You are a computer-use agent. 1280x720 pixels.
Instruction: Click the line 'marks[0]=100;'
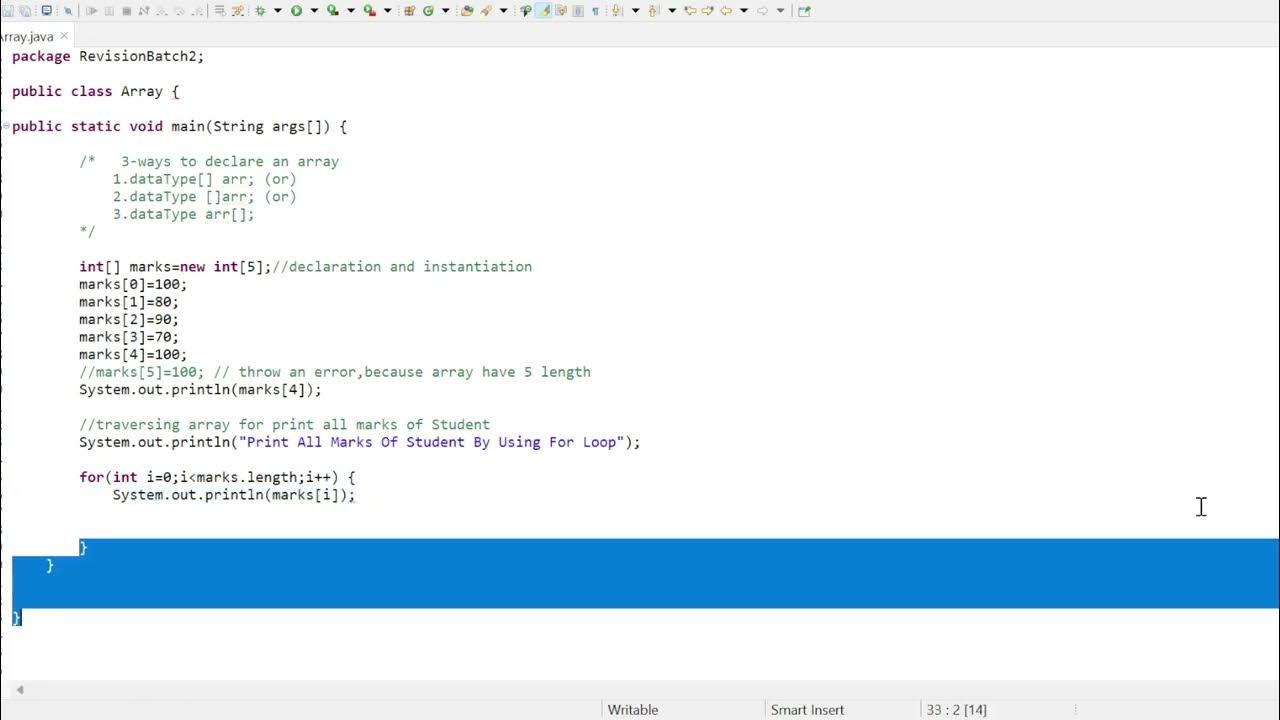pyautogui.click(x=133, y=284)
